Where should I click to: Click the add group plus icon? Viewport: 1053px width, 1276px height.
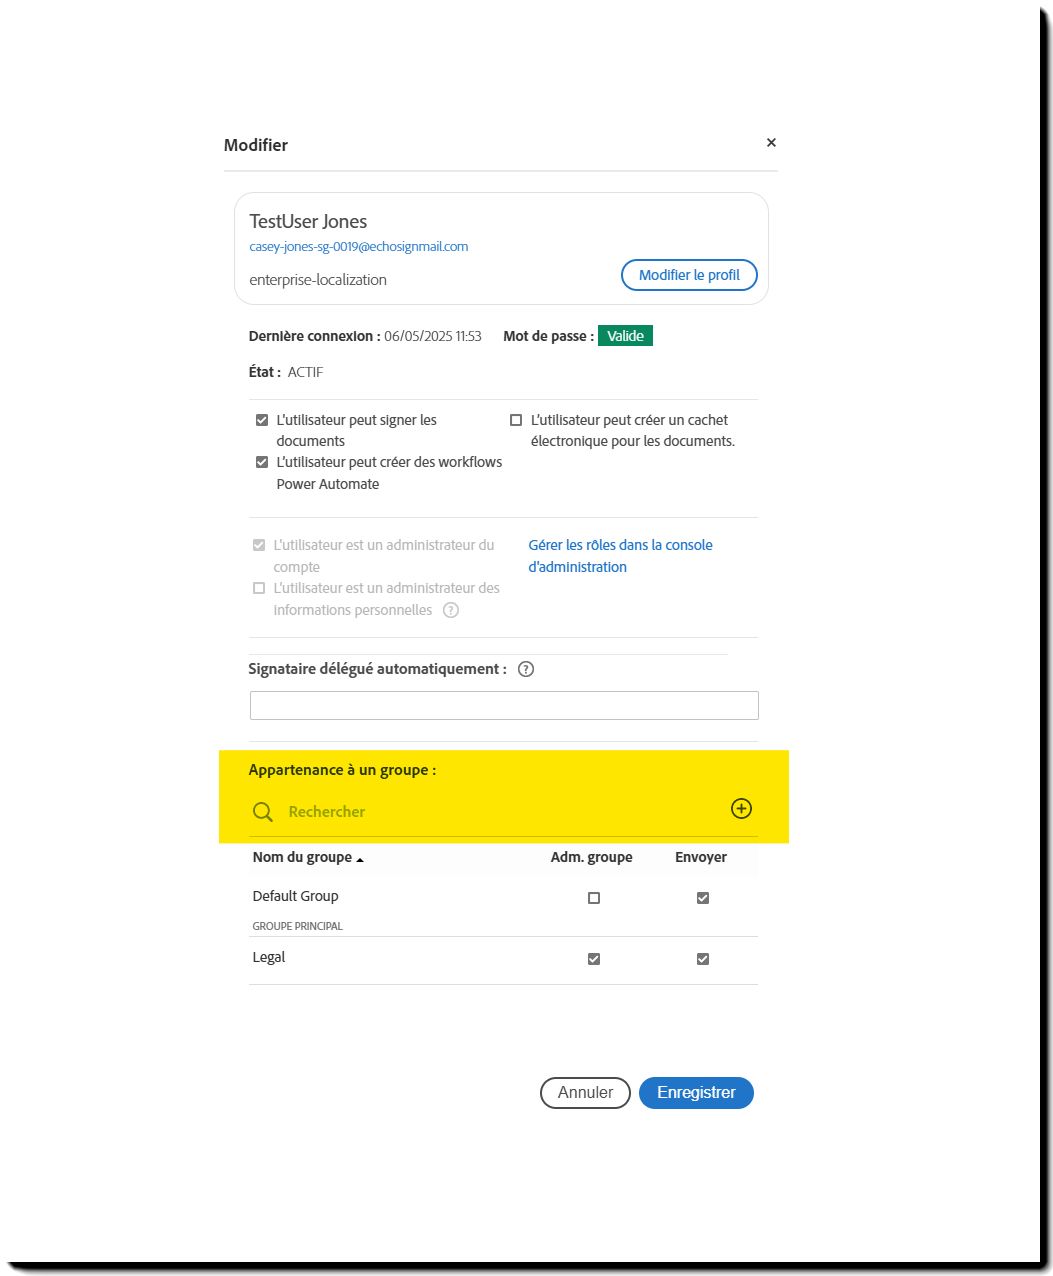point(741,809)
